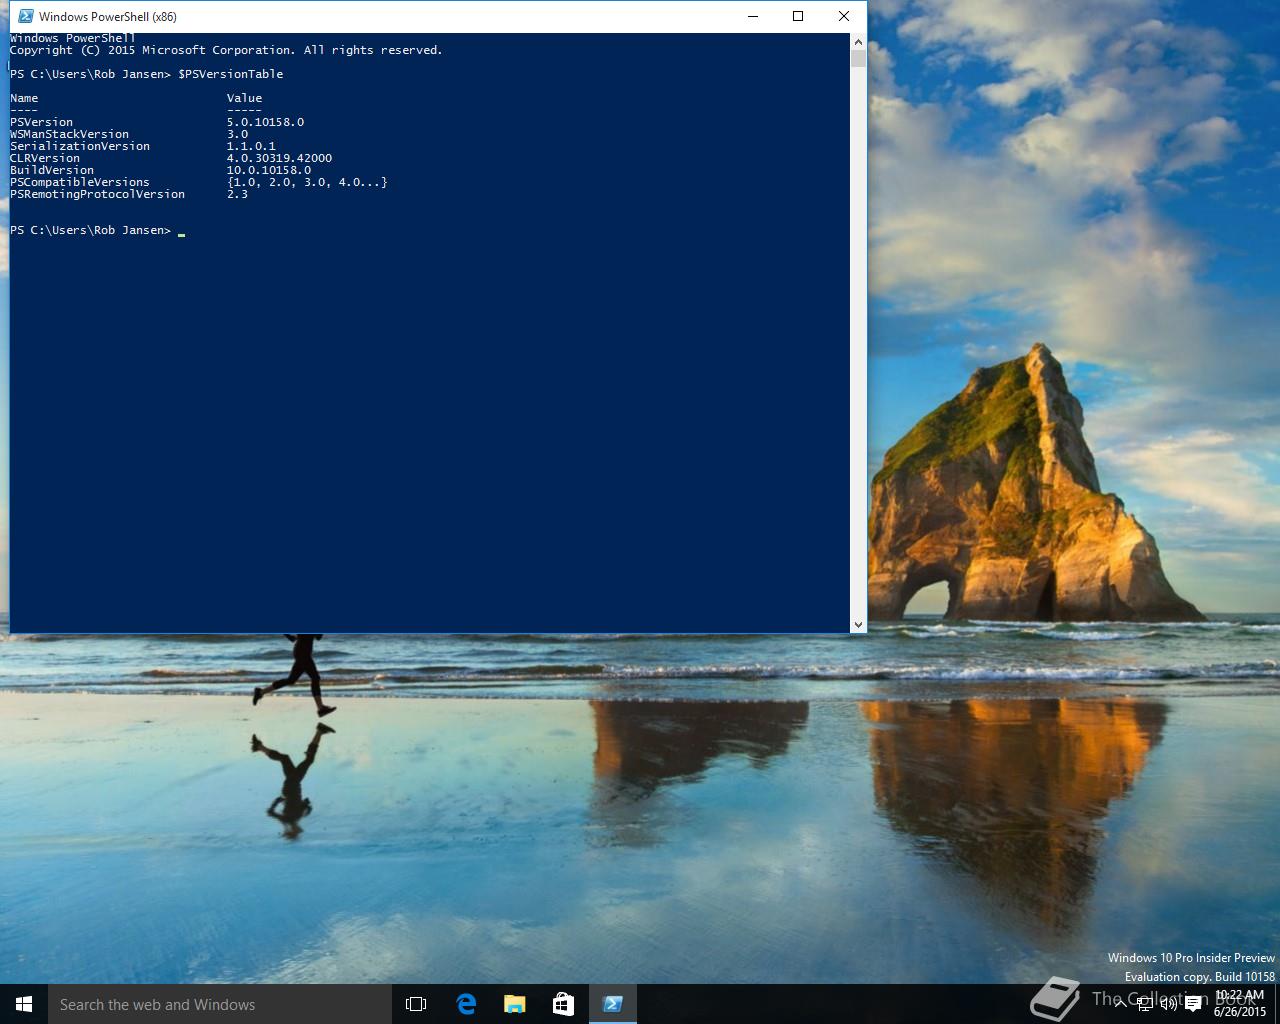Image resolution: width=1280 pixels, height=1024 pixels.
Task: Launch Microsoft Edge from the taskbar
Action: (466, 1004)
